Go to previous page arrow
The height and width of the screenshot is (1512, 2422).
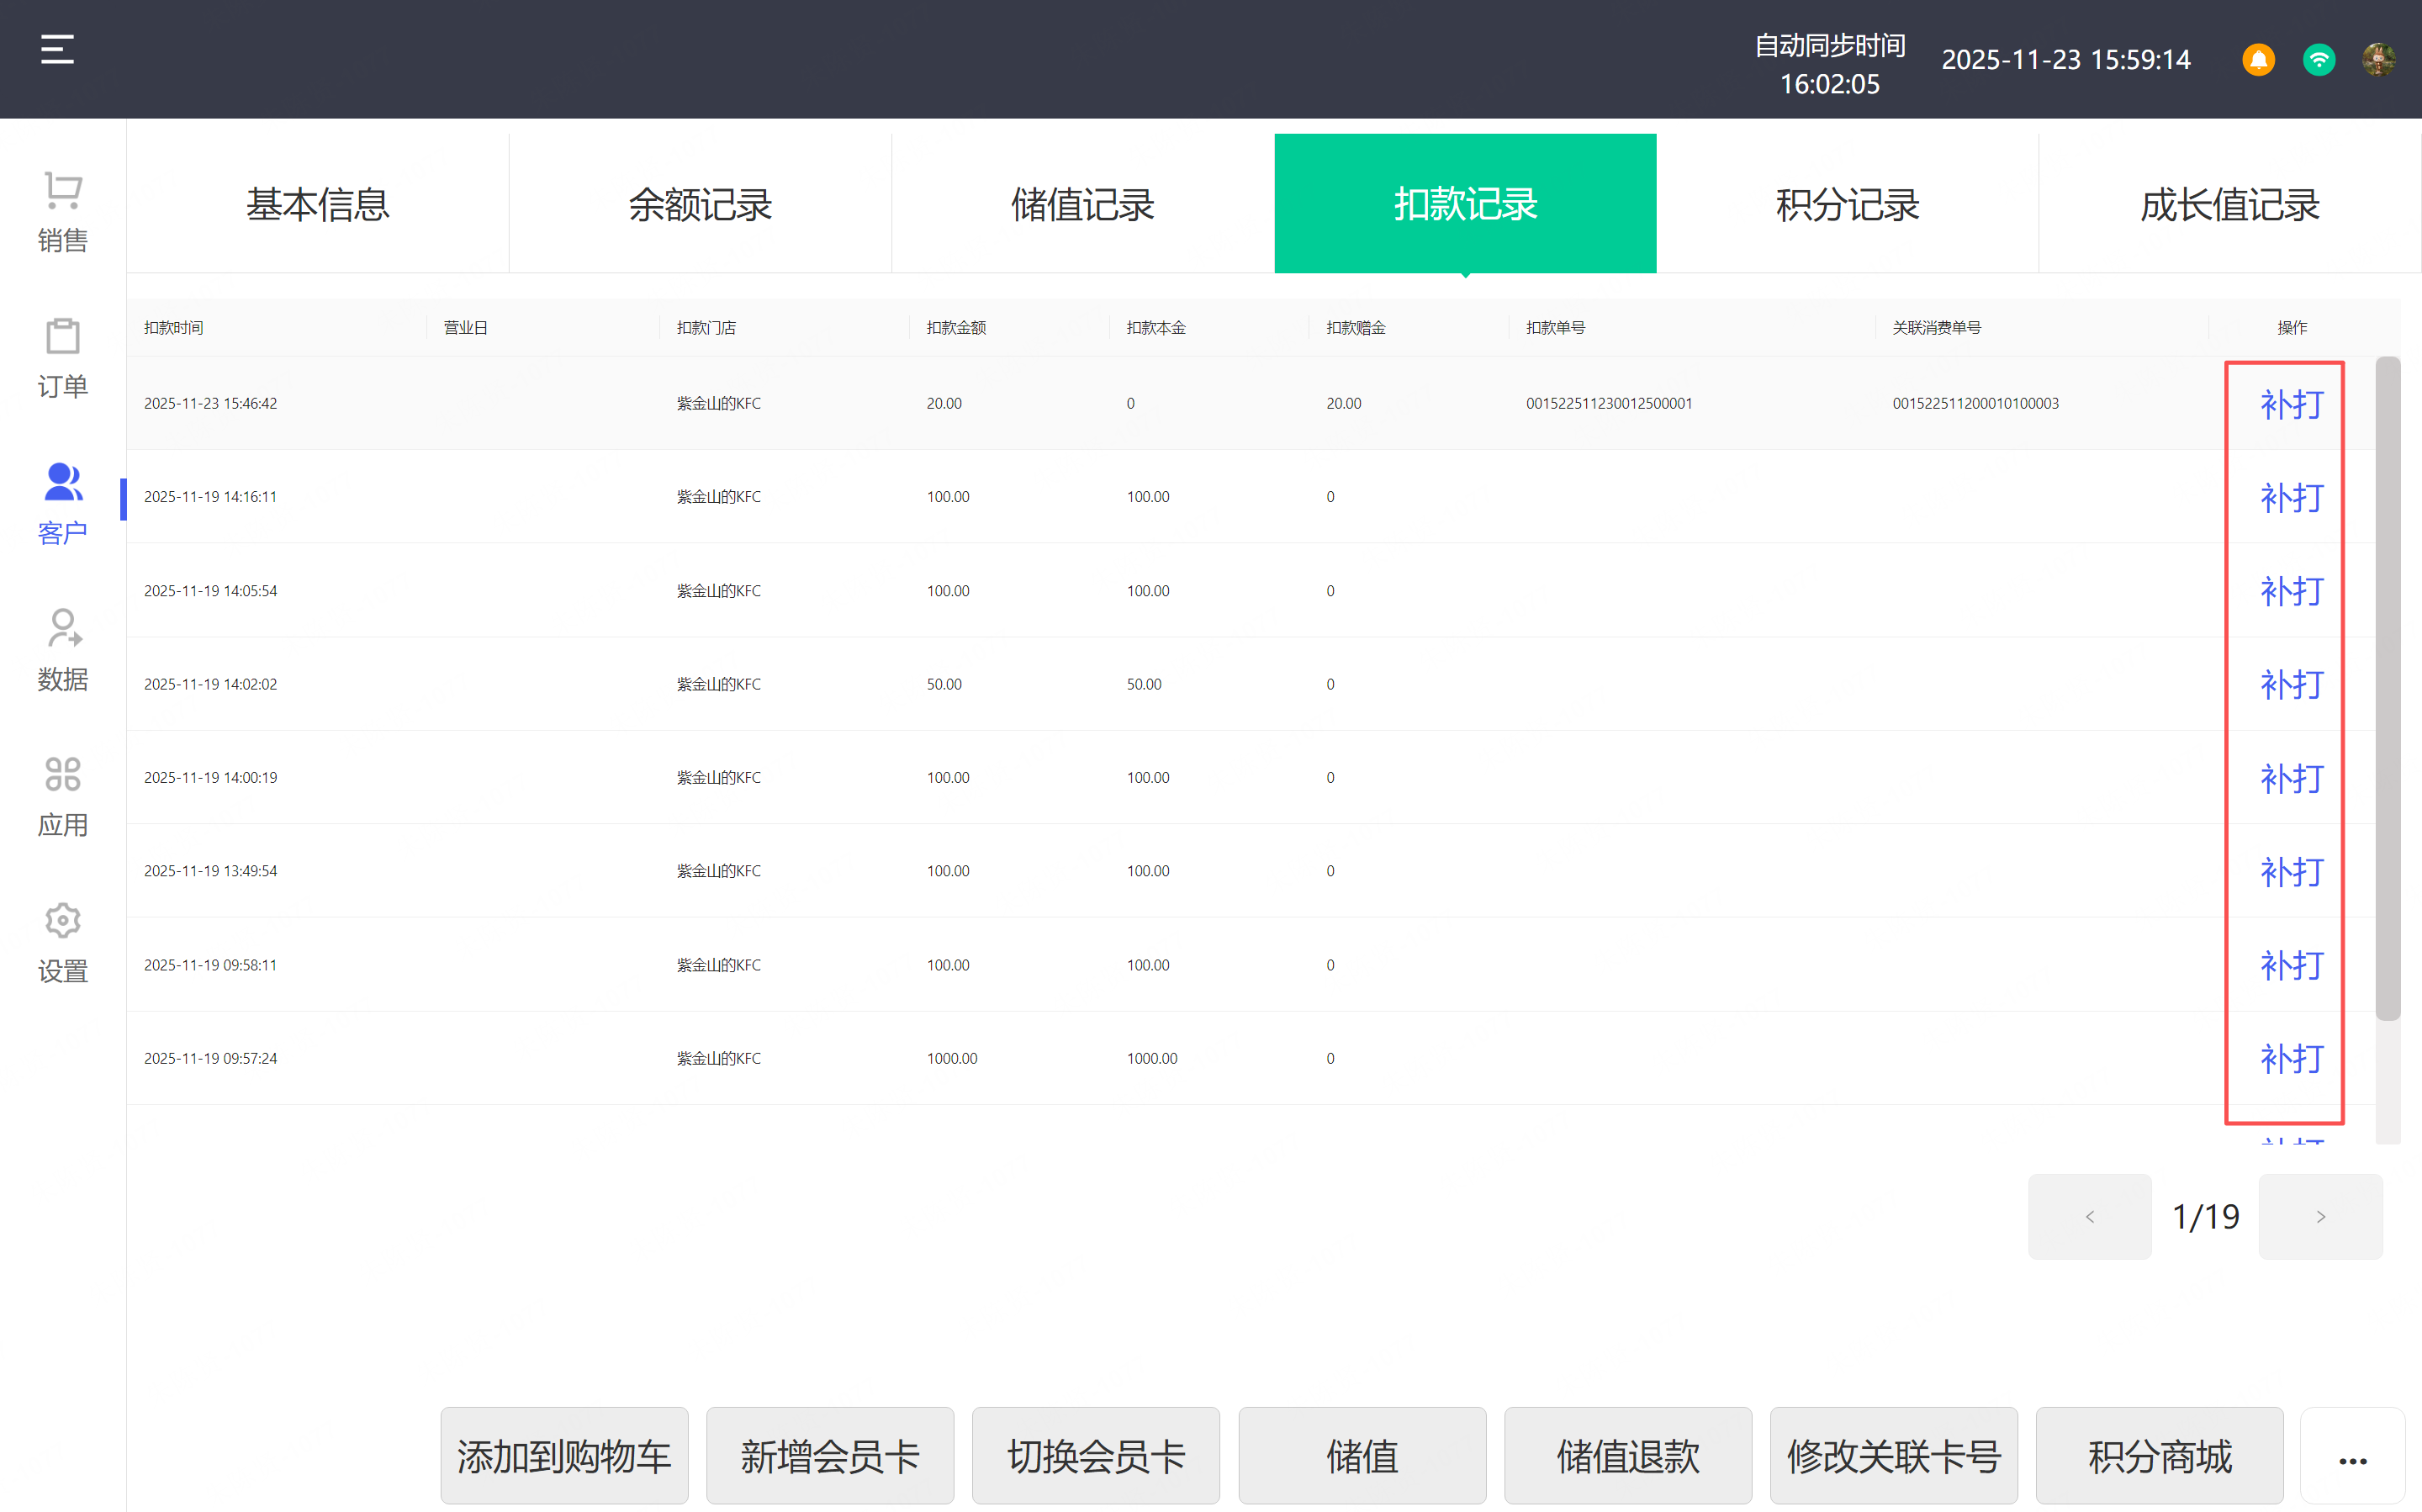coord(2089,1216)
